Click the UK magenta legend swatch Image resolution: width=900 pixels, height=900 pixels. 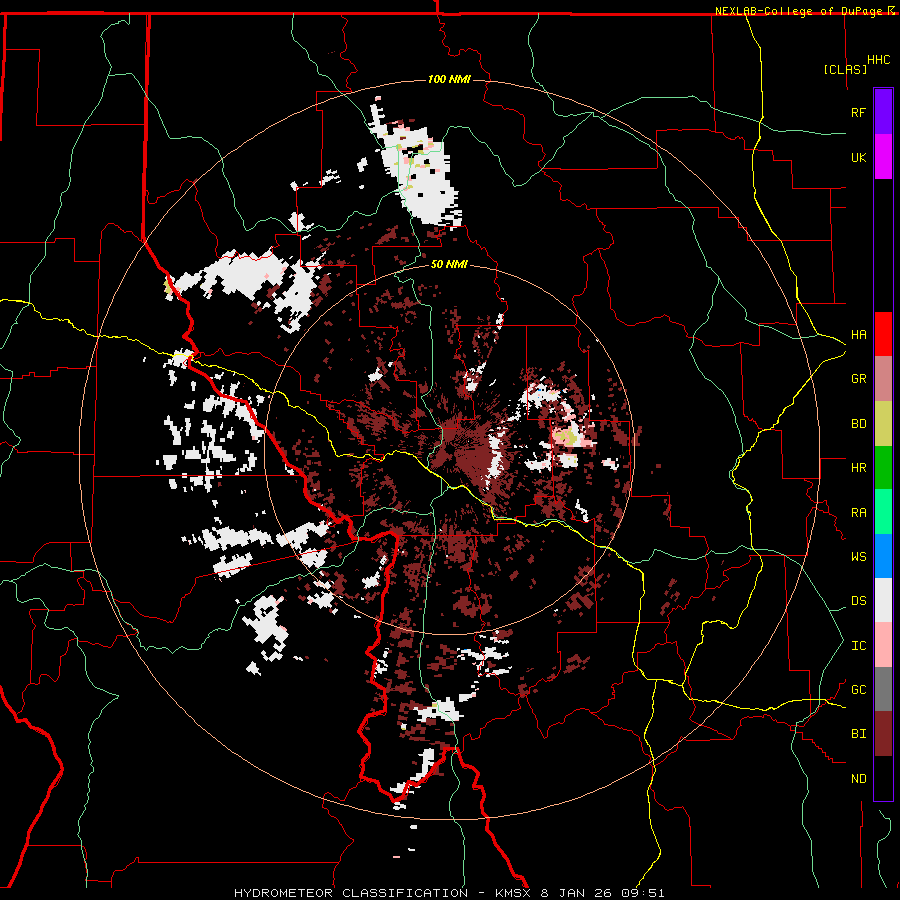click(883, 157)
